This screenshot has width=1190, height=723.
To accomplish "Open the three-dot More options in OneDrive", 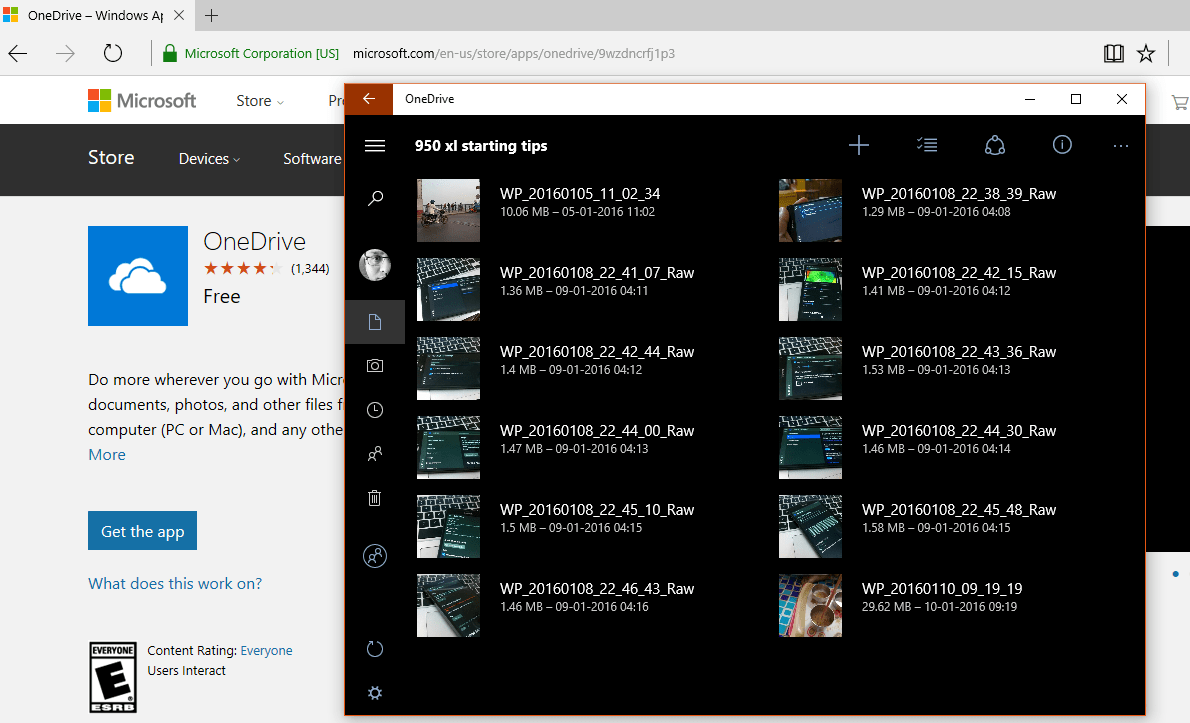I will [x=1121, y=146].
